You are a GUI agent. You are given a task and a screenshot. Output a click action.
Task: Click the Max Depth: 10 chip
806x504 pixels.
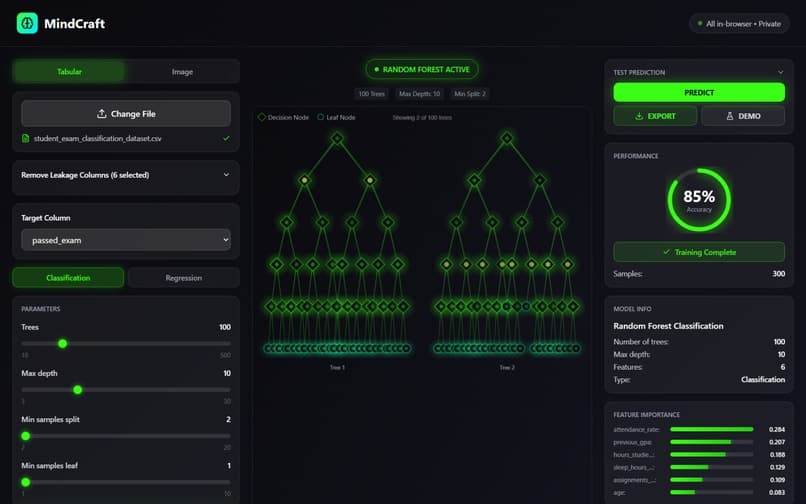419,94
